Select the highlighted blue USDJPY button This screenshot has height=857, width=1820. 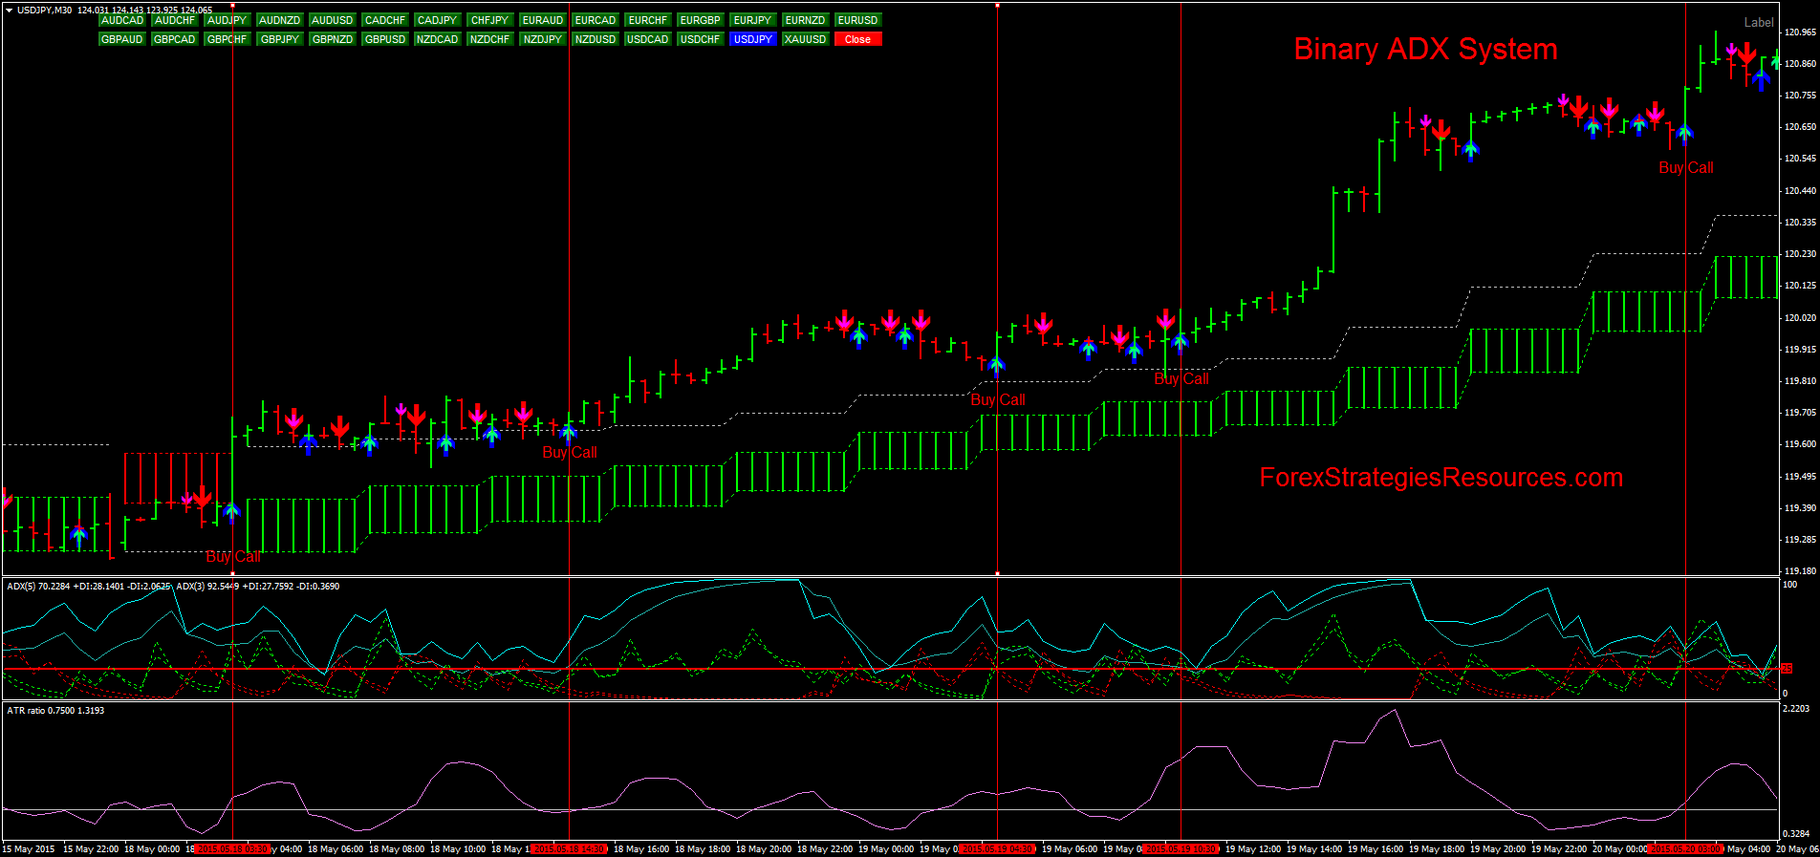point(752,39)
